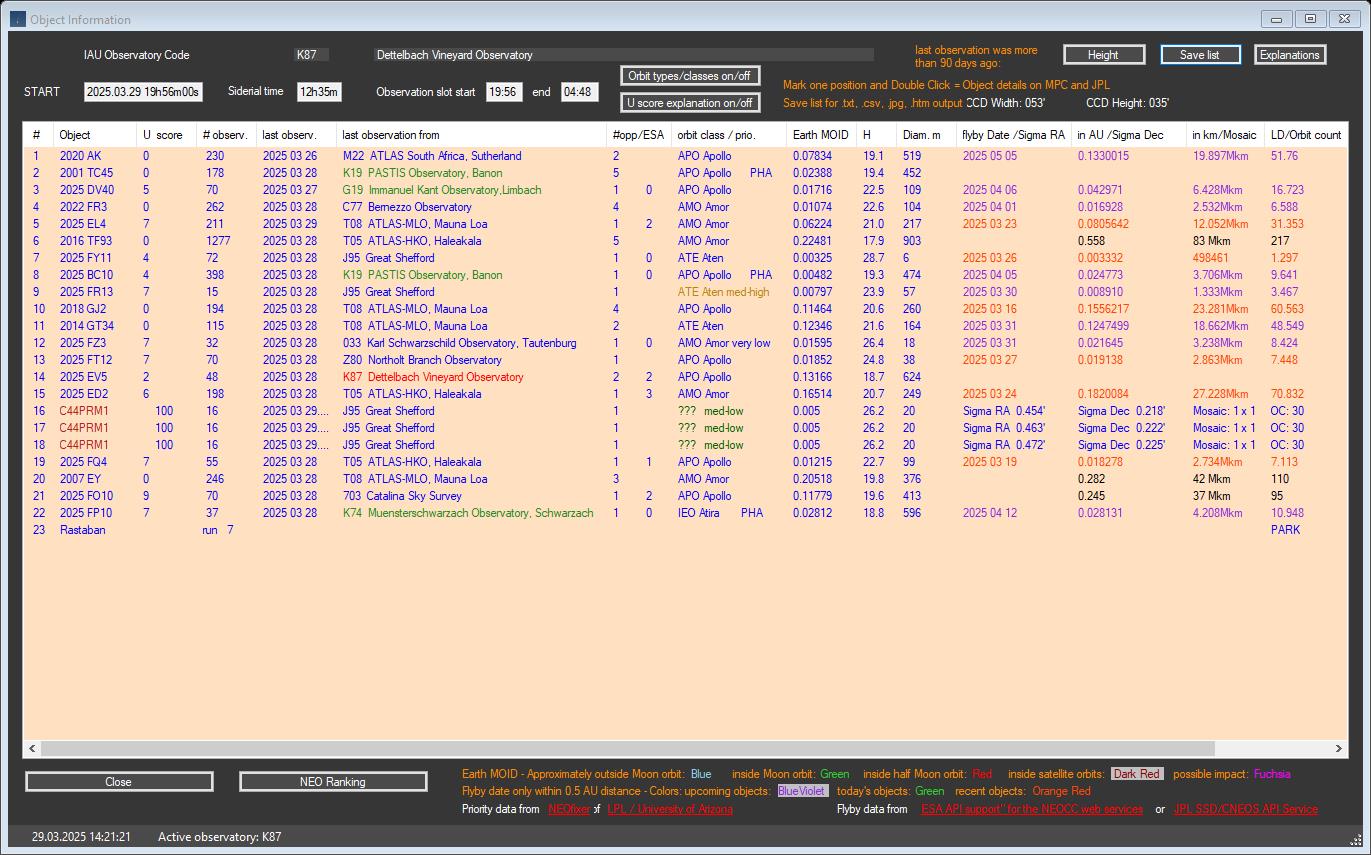The height and width of the screenshot is (855, 1371).
Task: Click the PARK entry in Rastaban row
Action: click(x=1285, y=530)
